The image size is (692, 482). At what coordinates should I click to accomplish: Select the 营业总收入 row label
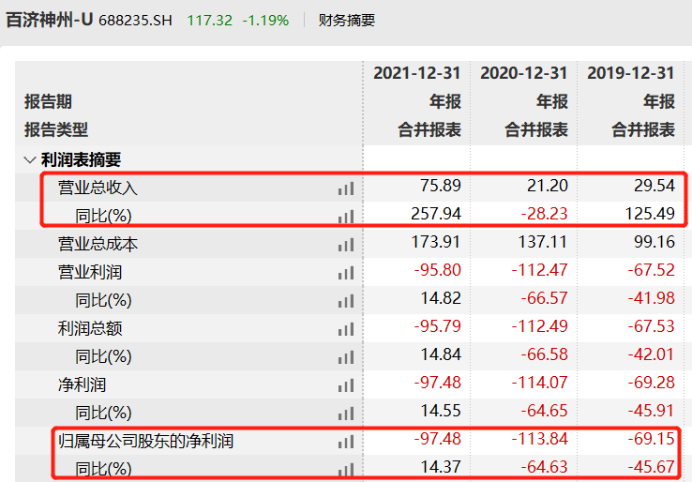tap(98, 188)
